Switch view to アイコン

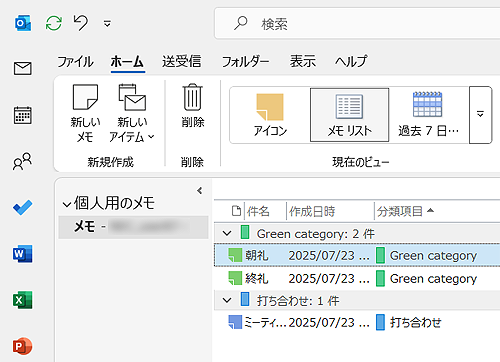270,115
